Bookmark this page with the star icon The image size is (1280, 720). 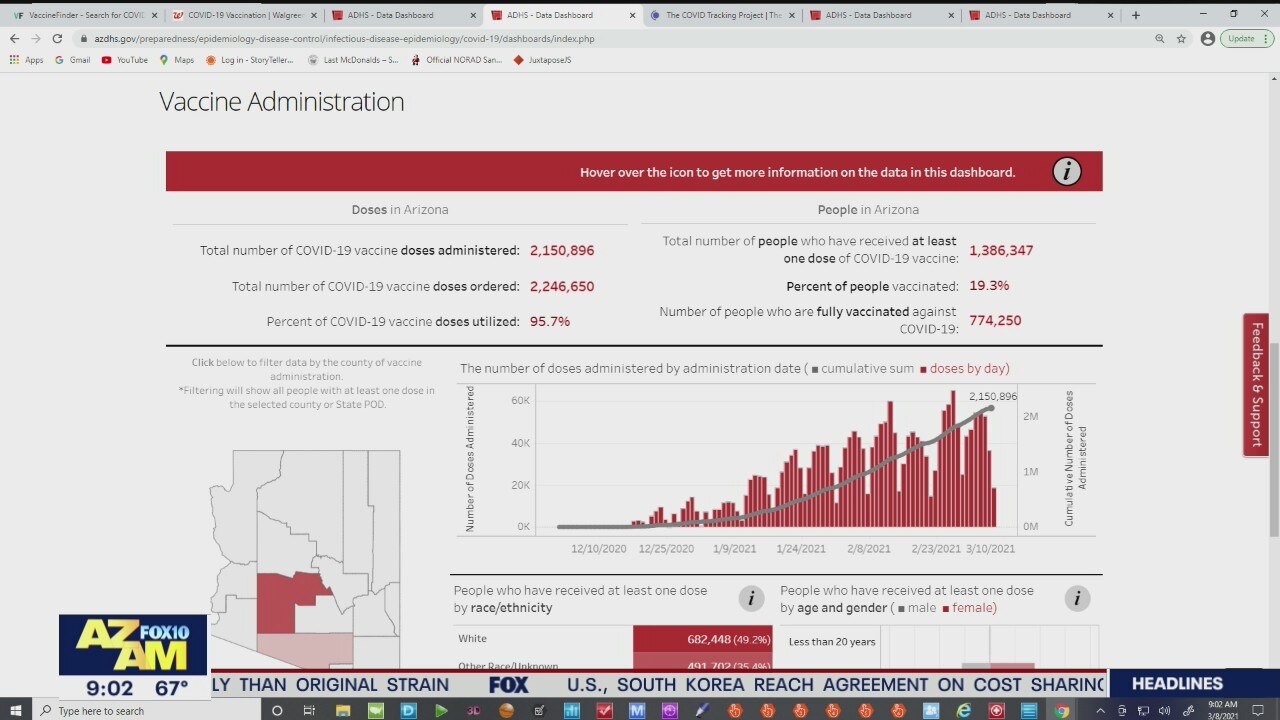coord(1181,38)
